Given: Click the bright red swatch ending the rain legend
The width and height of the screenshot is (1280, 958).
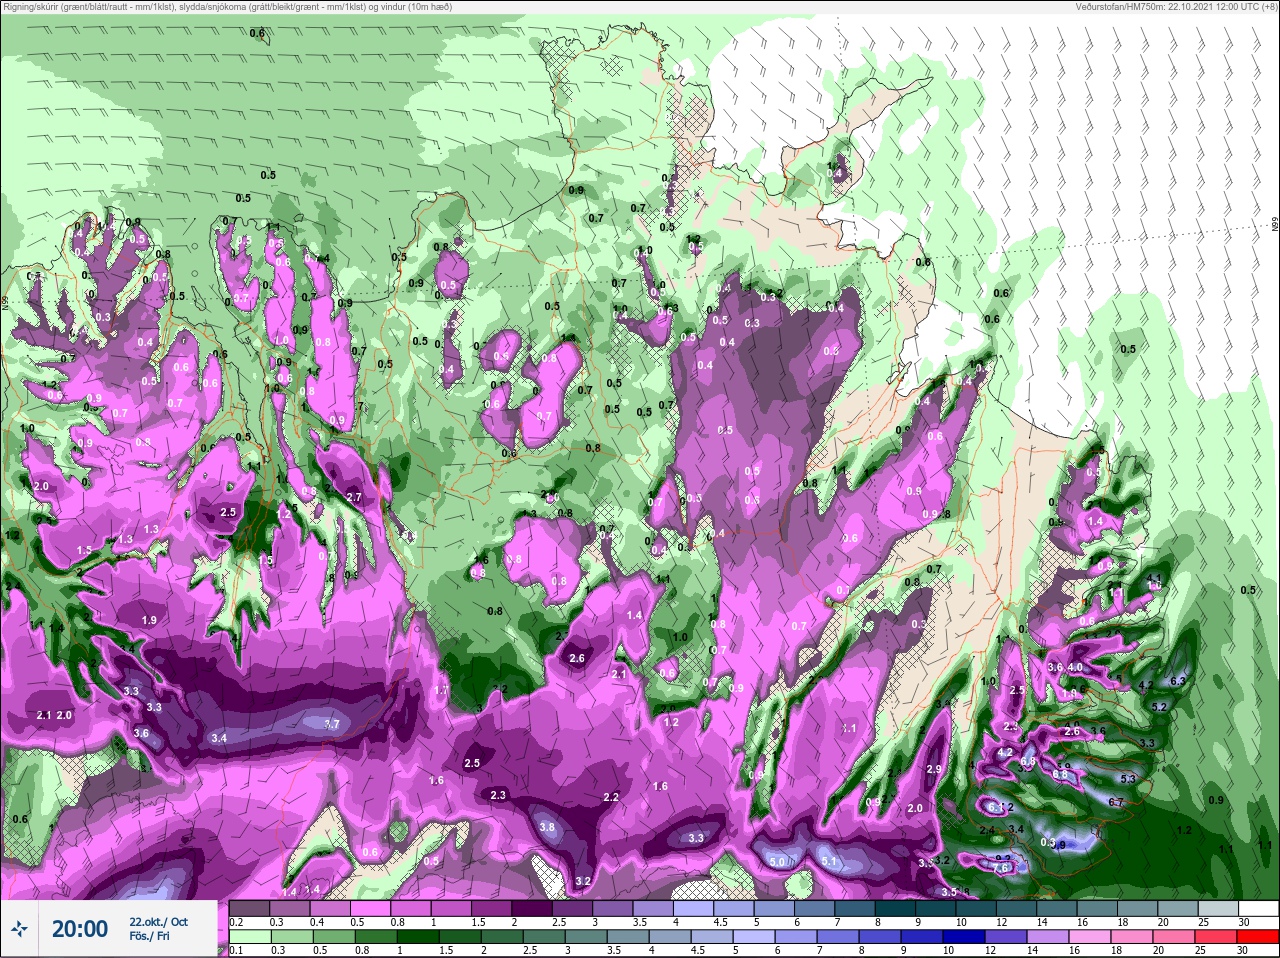Looking at the screenshot, I should tap(1259, 935).
